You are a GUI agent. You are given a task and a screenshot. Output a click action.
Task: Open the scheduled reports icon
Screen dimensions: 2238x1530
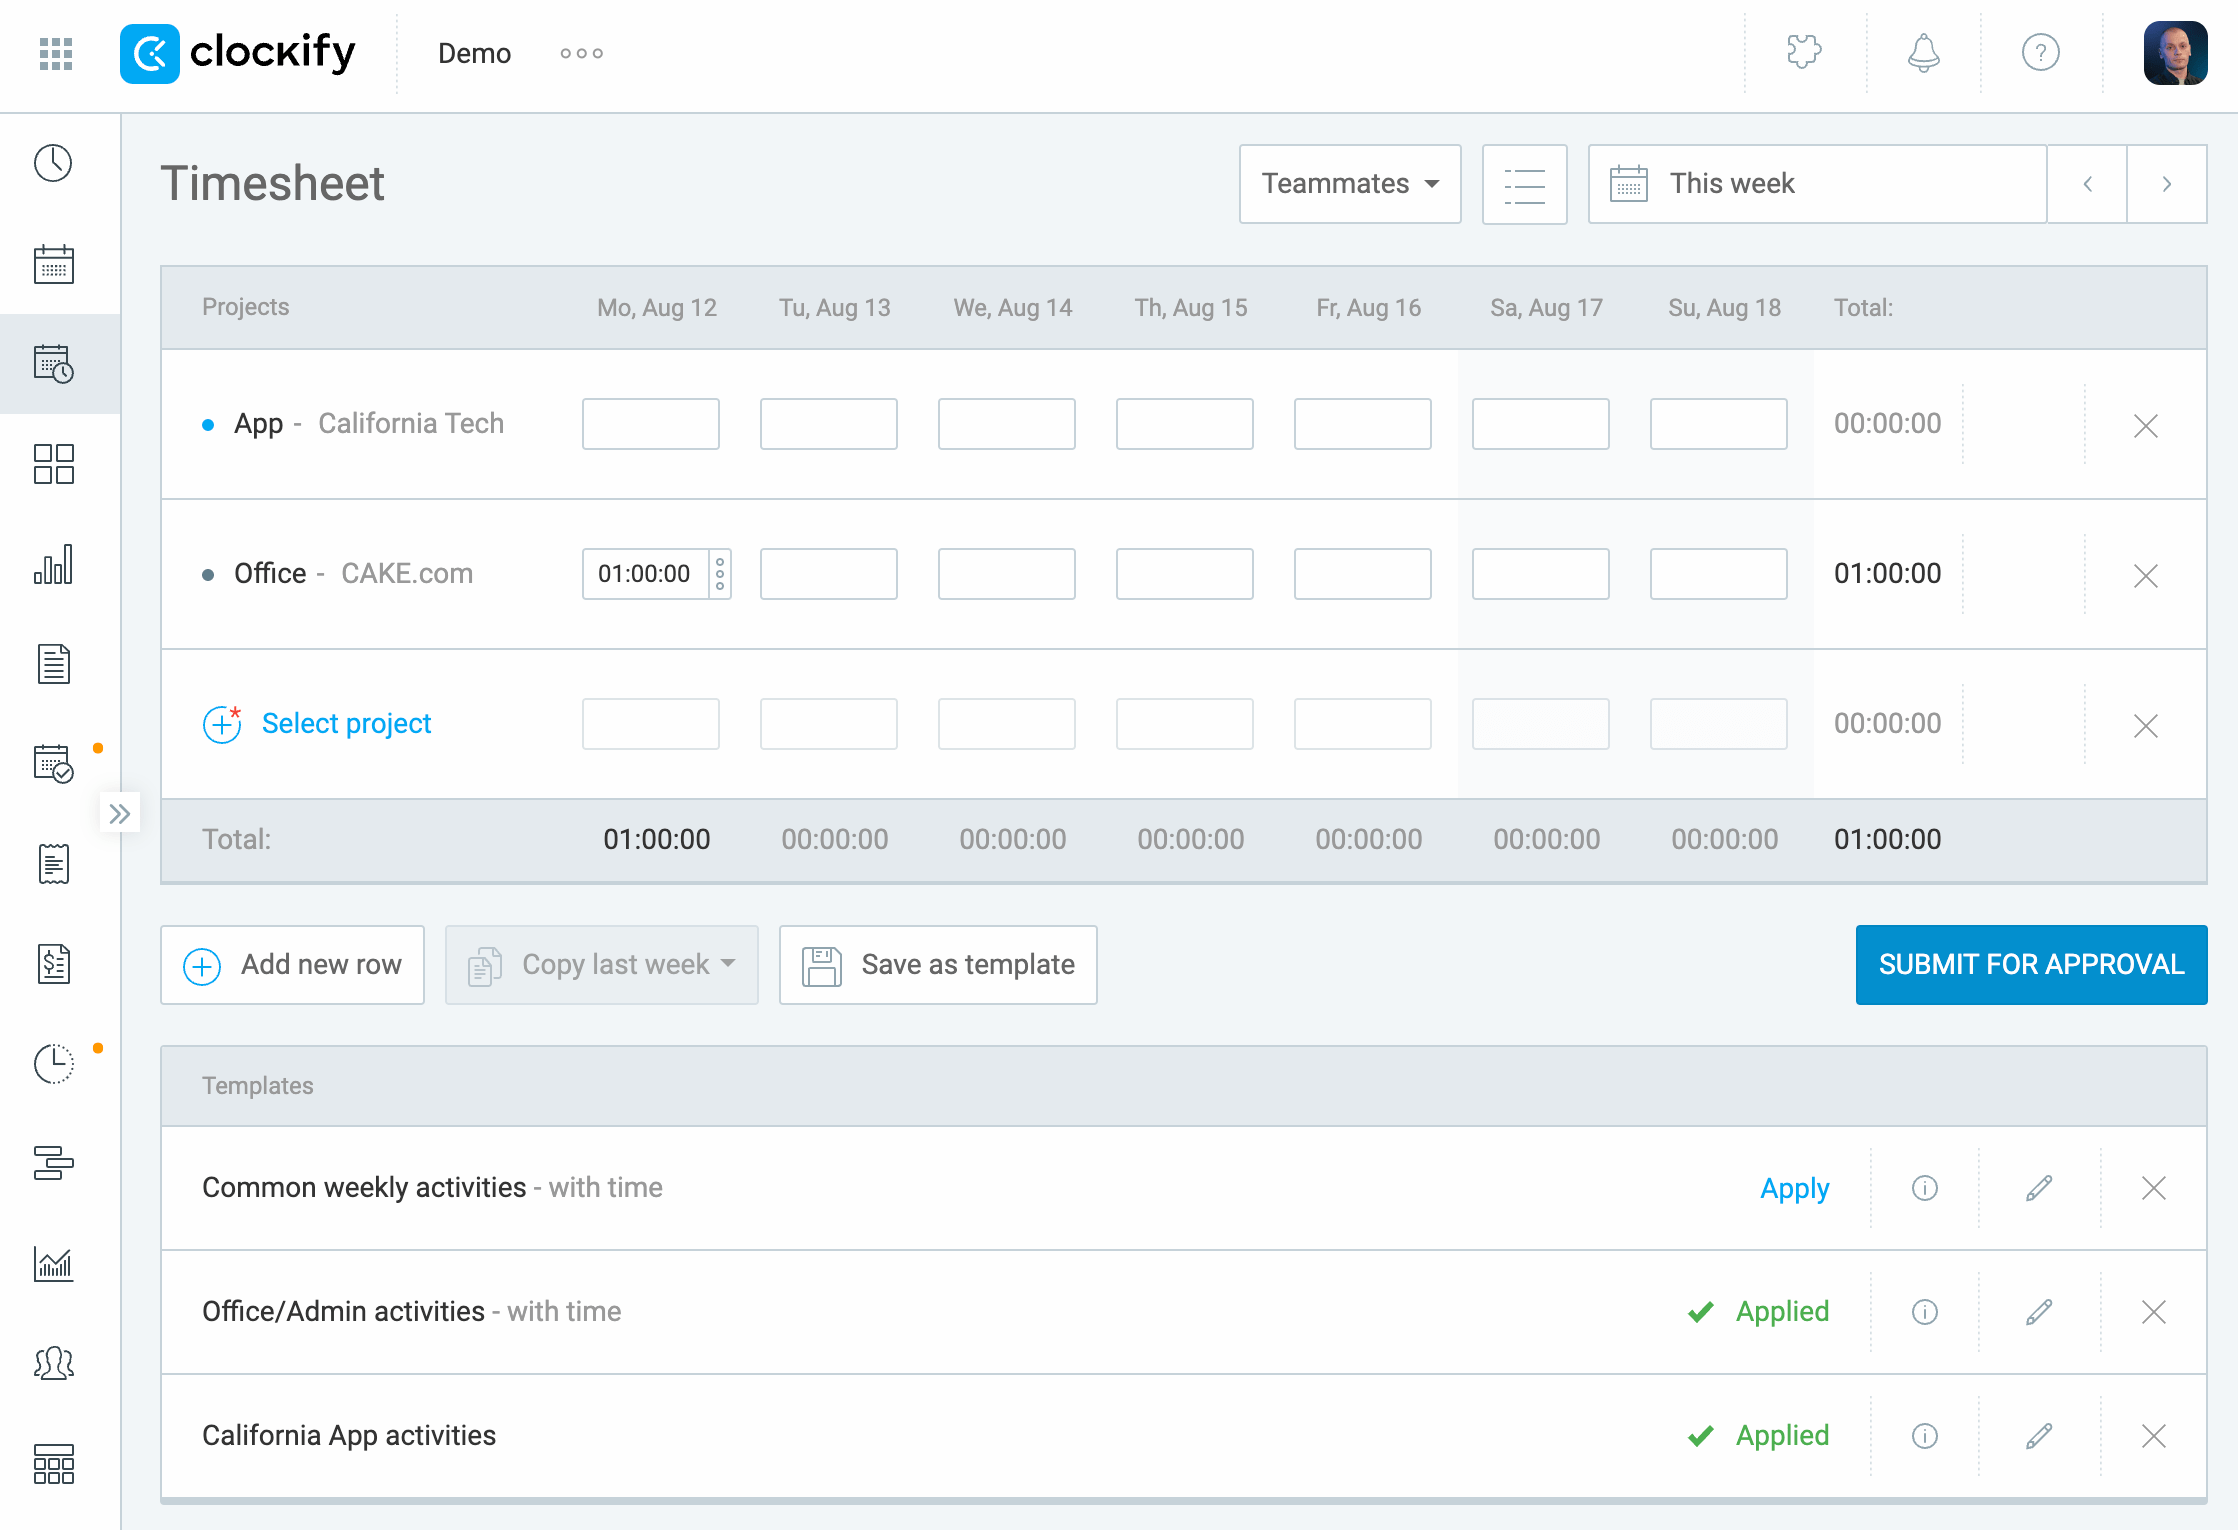[53, 1062]
